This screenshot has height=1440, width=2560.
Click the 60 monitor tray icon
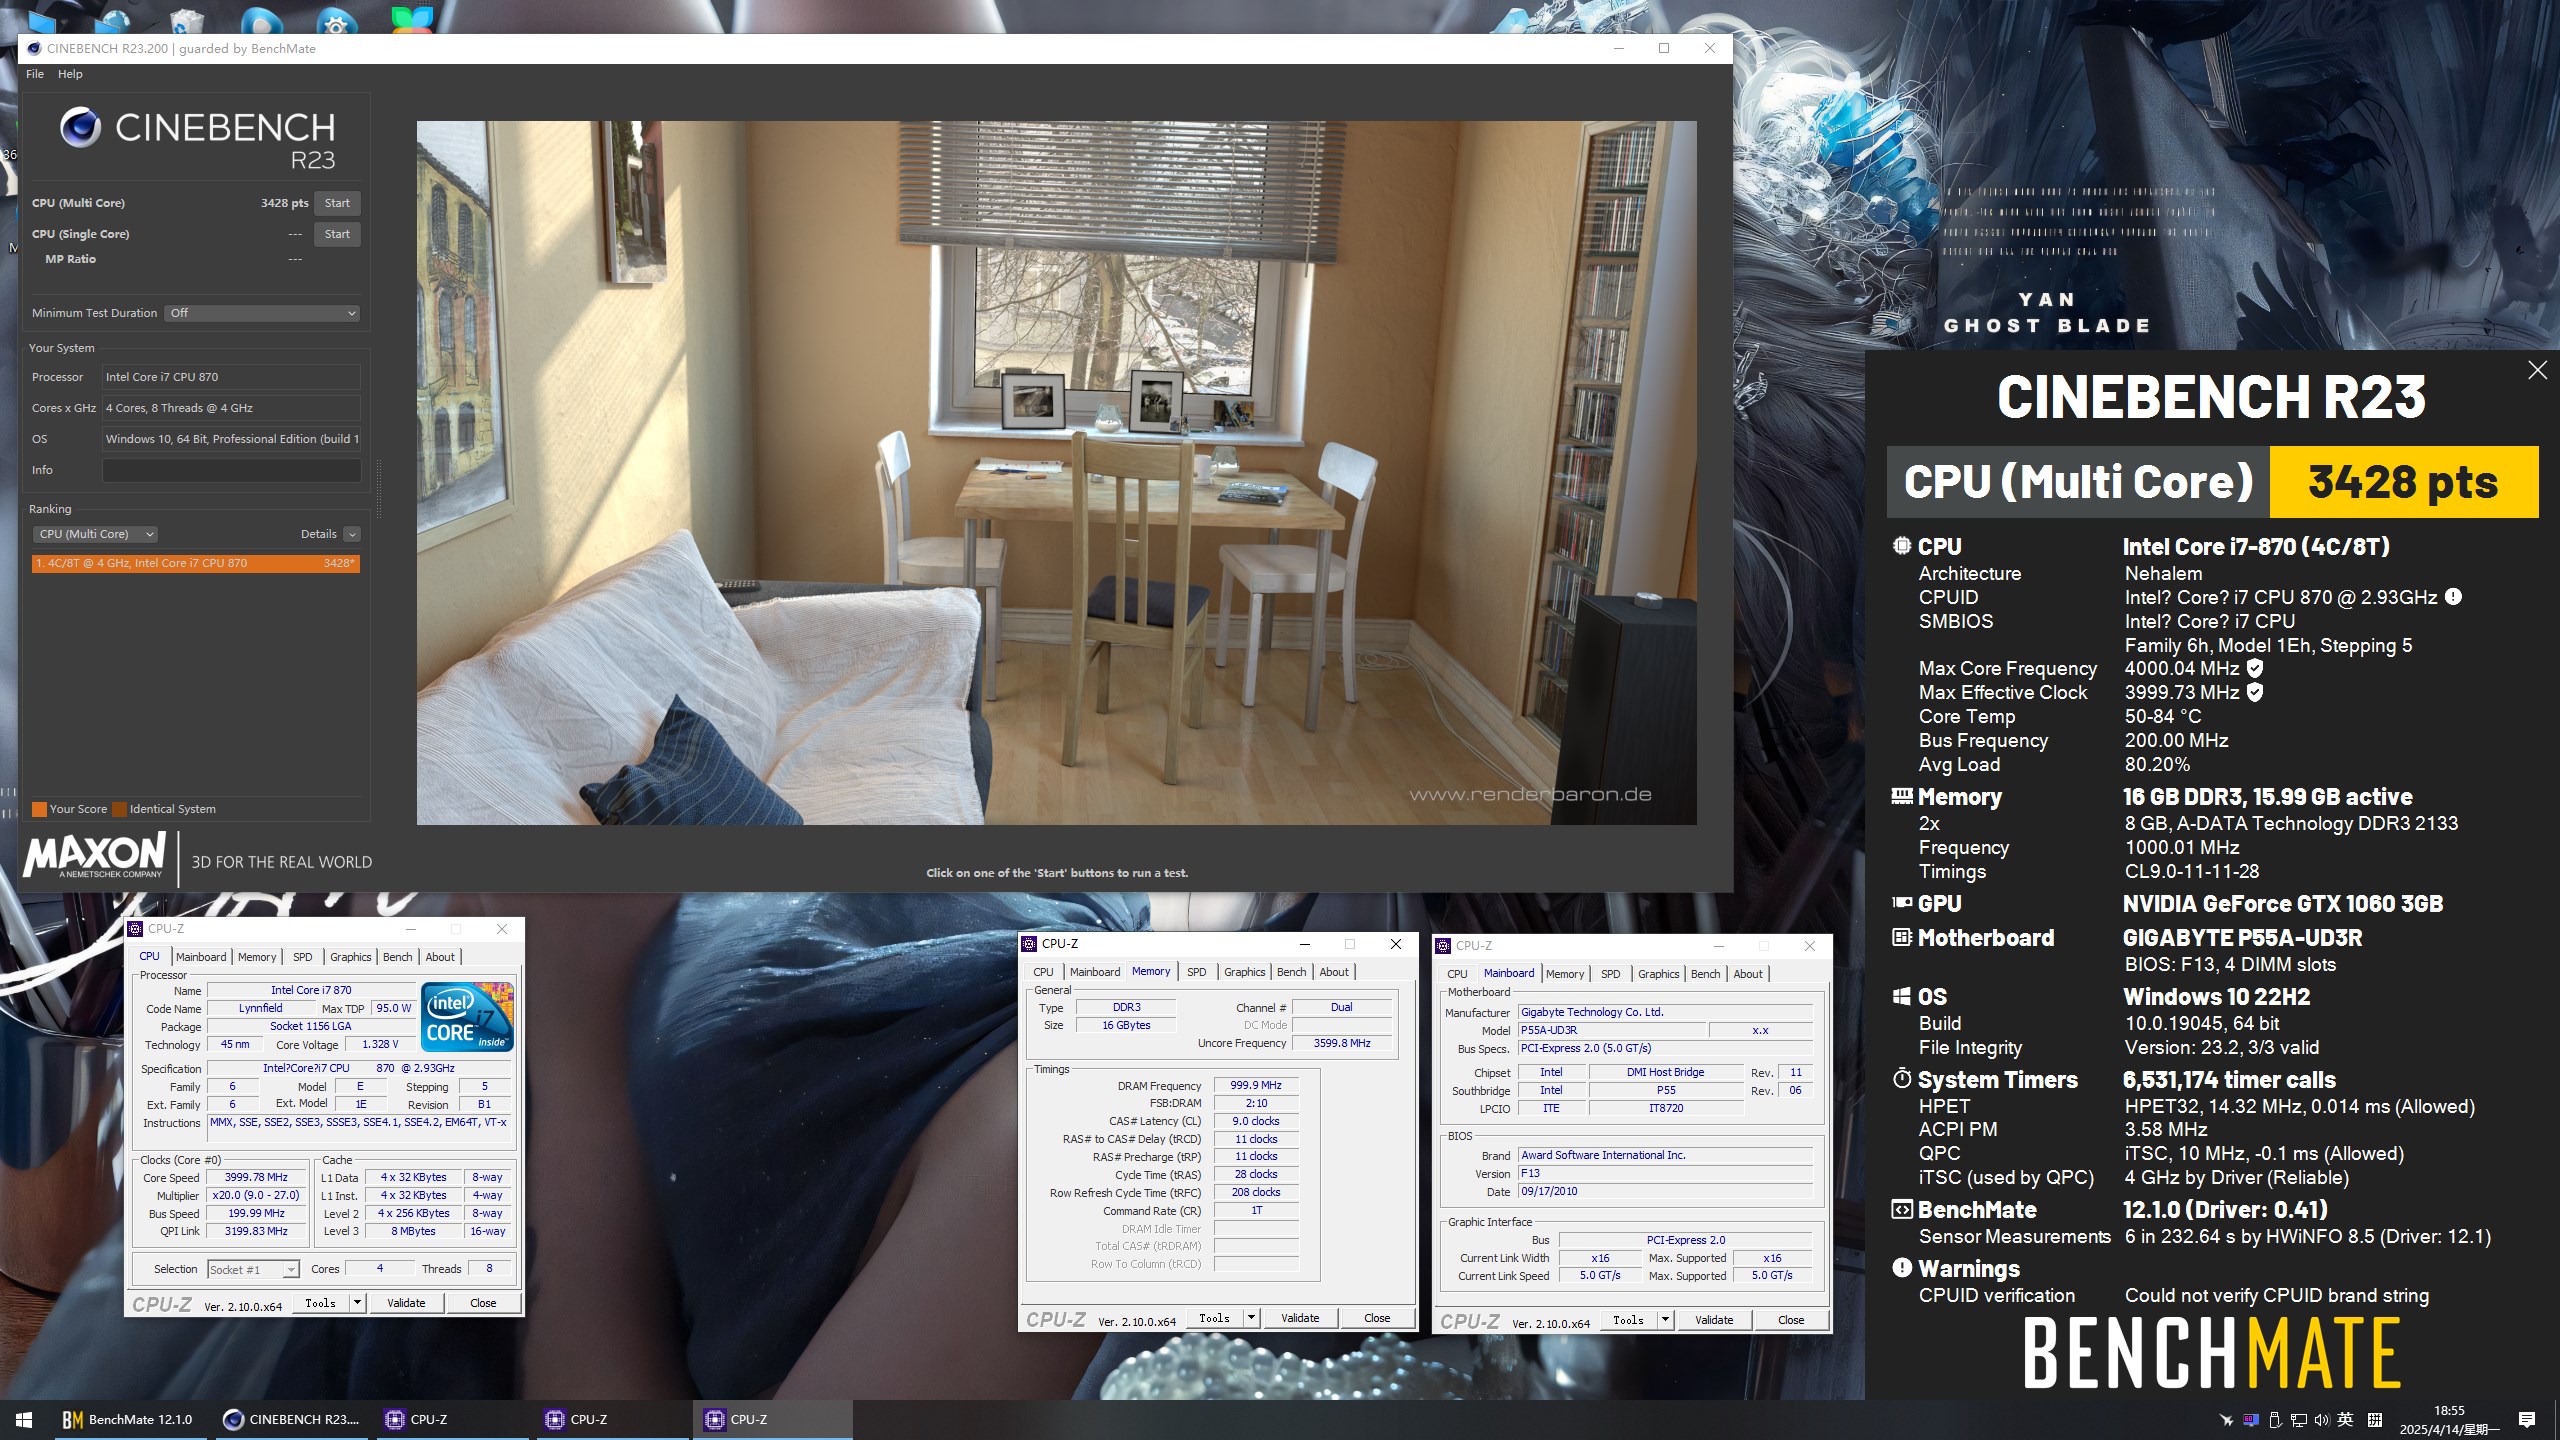2251,1419
